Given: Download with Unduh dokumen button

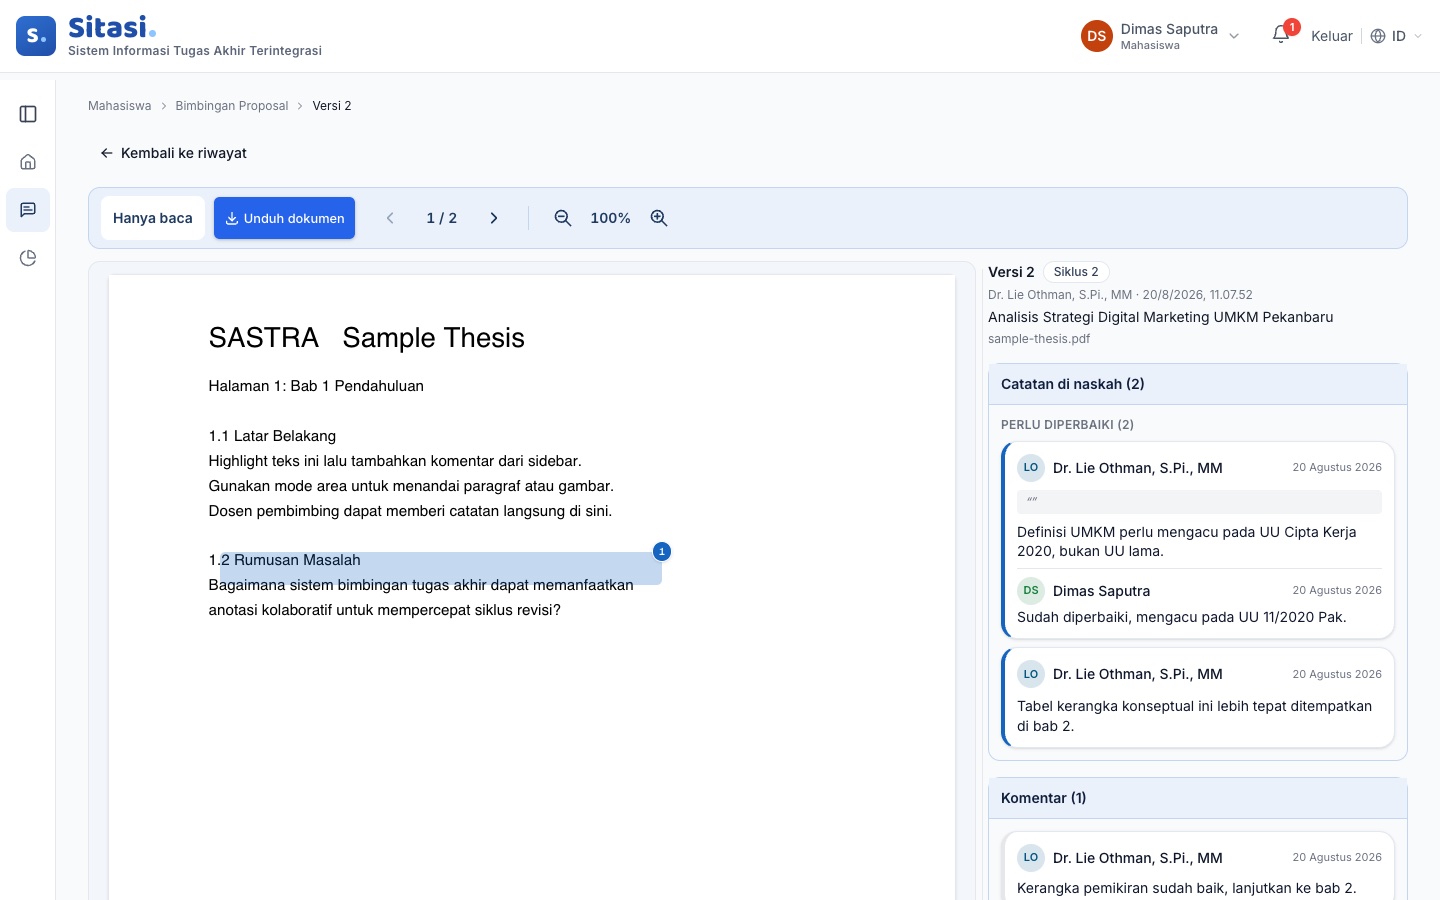Looking at the screenshot, I should click(284, 218).
